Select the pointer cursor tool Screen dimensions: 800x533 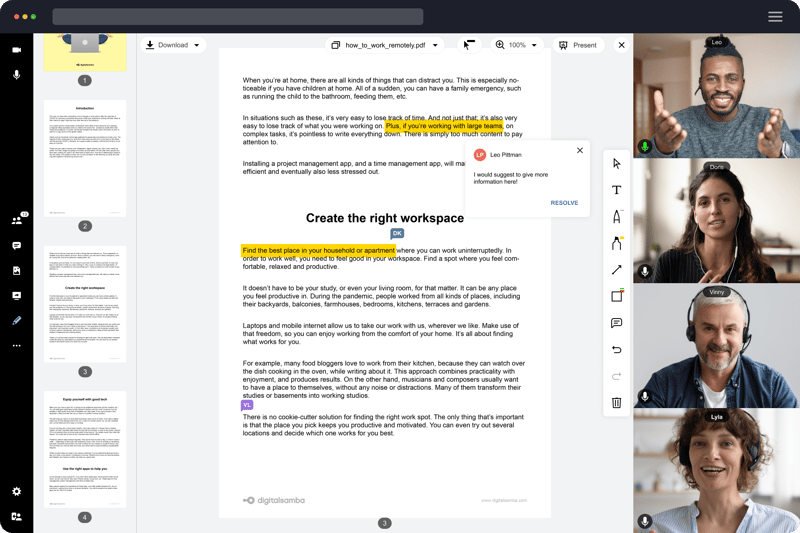point(616,164)
